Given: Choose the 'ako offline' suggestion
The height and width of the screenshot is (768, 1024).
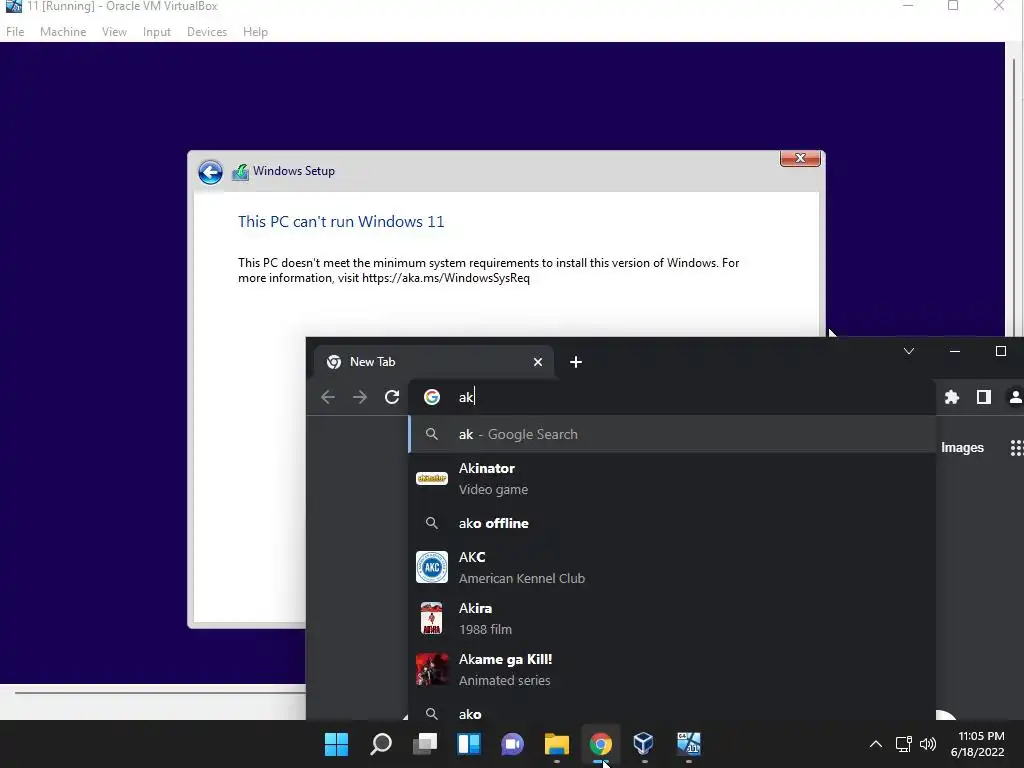Looking at the screenshot, I should [x=672, y=523].
